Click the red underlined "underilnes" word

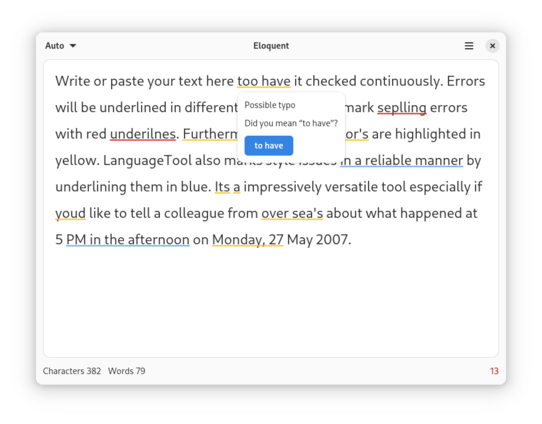(x=143, y=134)
